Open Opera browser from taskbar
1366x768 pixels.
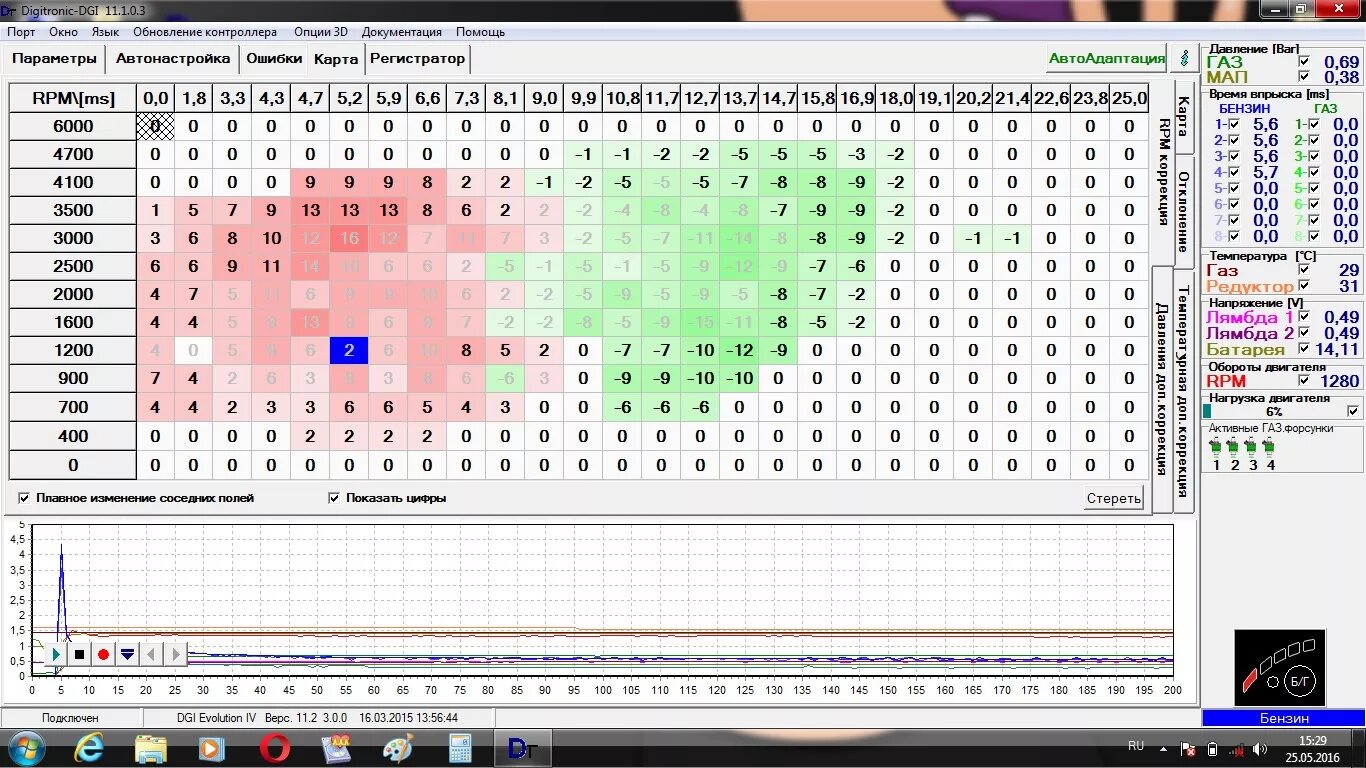(275, 748)
